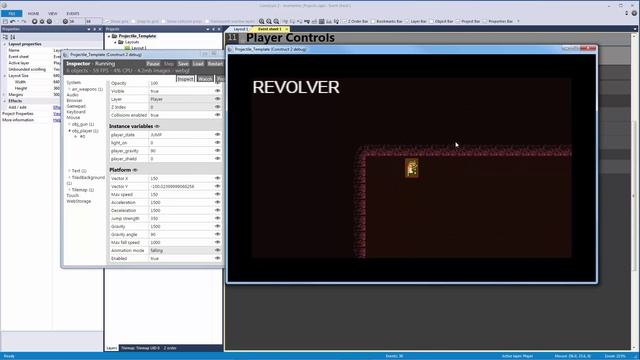Select System in the debugger list
Viewport: 640px width, 360px height.
(x=74, y=83)
